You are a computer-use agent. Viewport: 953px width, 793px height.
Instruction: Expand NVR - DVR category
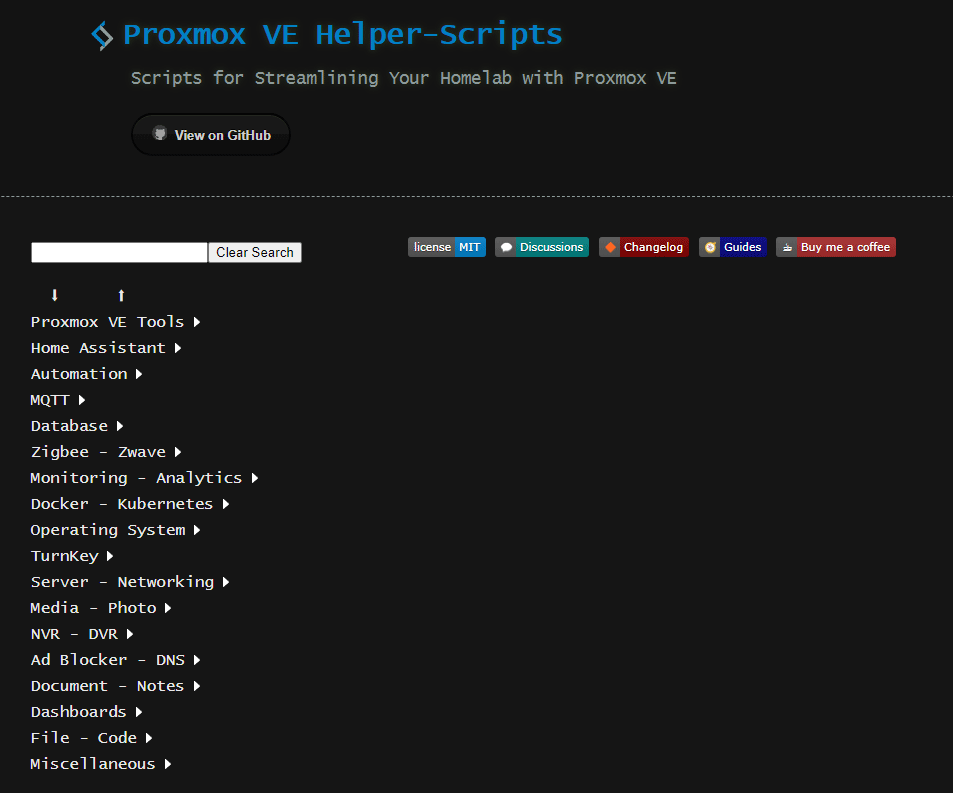[x=82, y=634]
